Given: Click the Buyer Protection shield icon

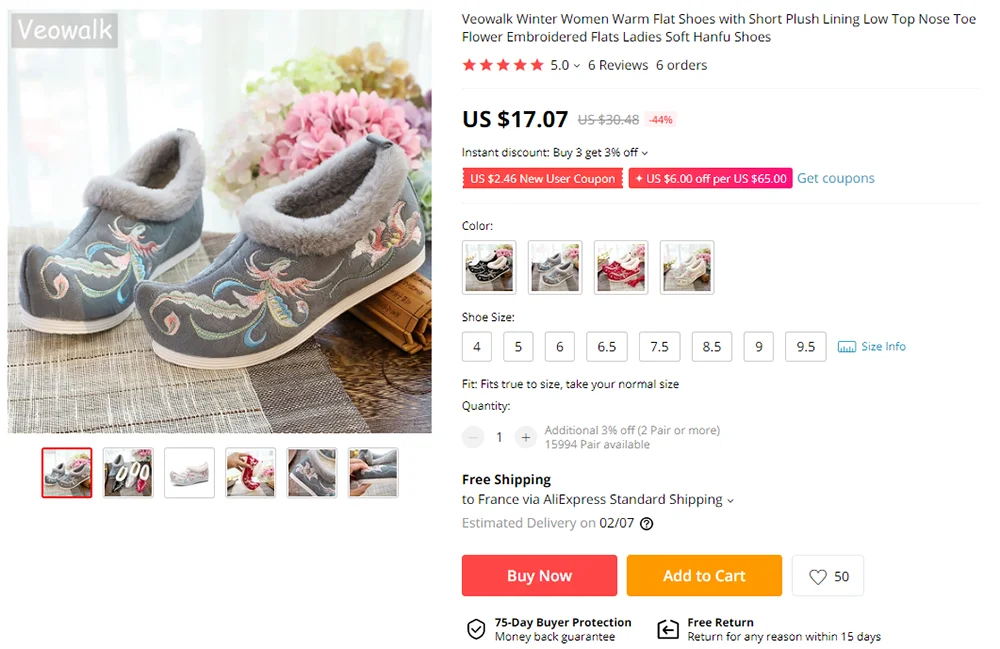Looking at the screenshot, I should click(x=476, y=629).
